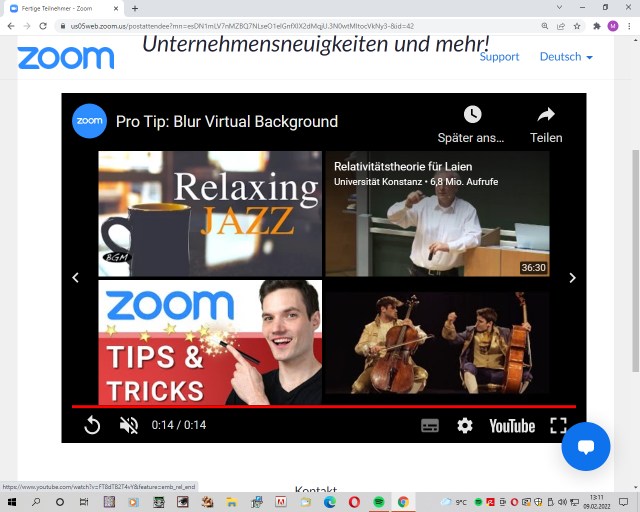This screenshot has width=640, height=512.
Task: Share this page icon in address bar
Action: [561, 26]
